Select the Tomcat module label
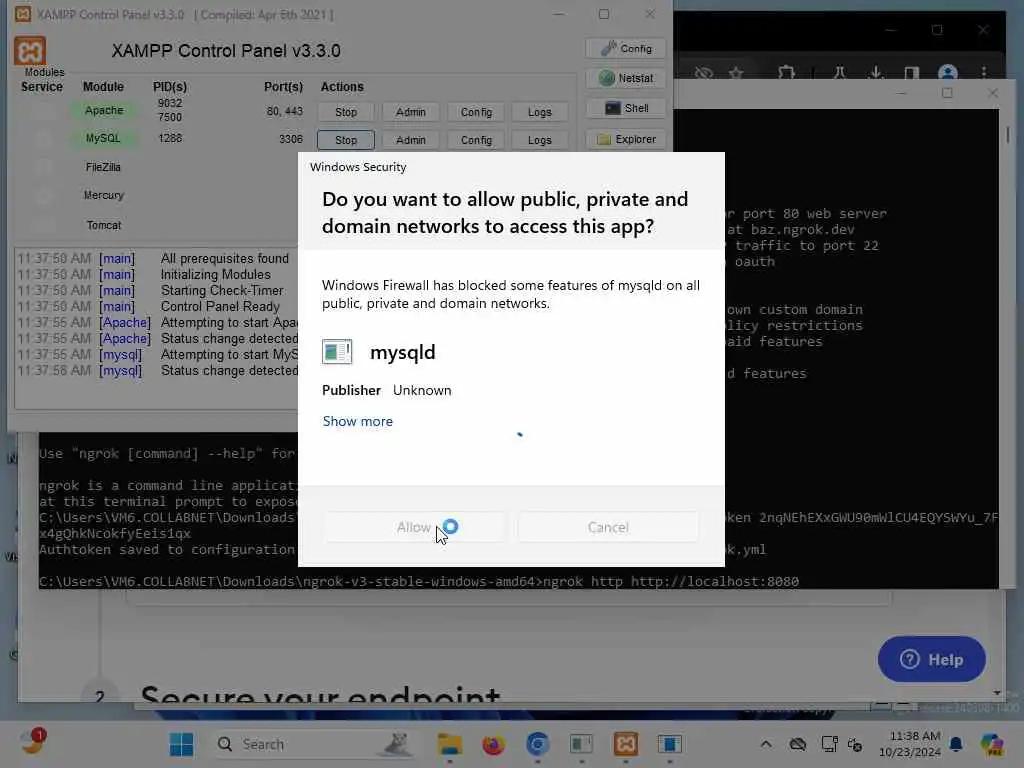This screenshot has height=768, width=1024. [x=104, y=225]
